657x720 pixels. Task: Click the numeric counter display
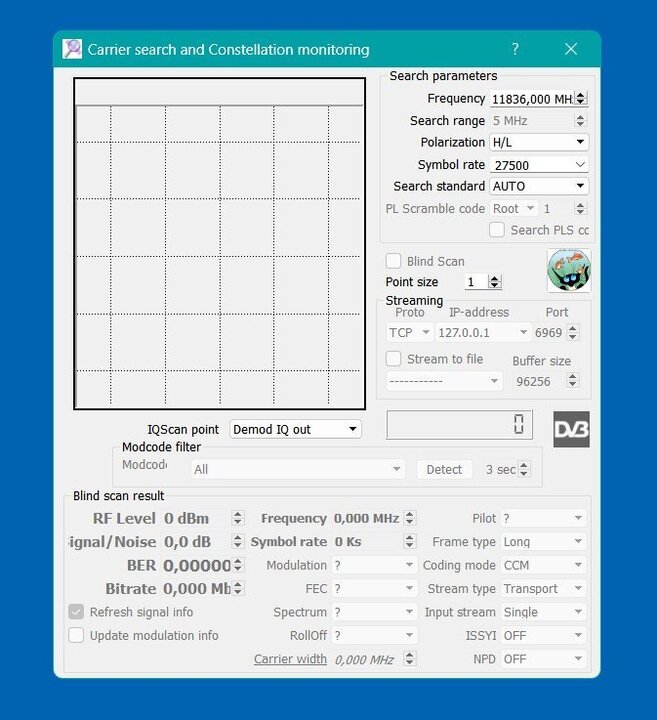(x=459, y=425)
